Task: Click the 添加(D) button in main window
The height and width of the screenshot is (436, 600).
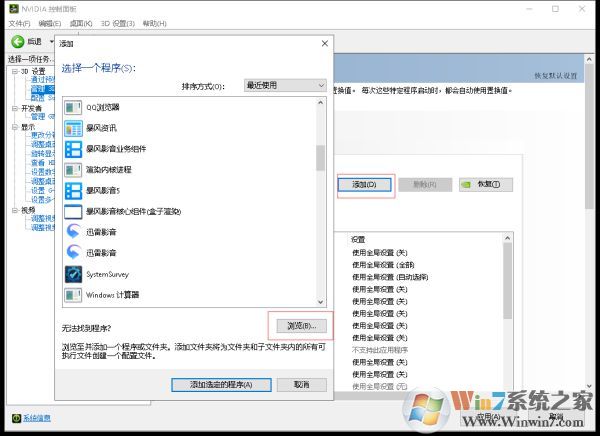Action: [364, 185]
